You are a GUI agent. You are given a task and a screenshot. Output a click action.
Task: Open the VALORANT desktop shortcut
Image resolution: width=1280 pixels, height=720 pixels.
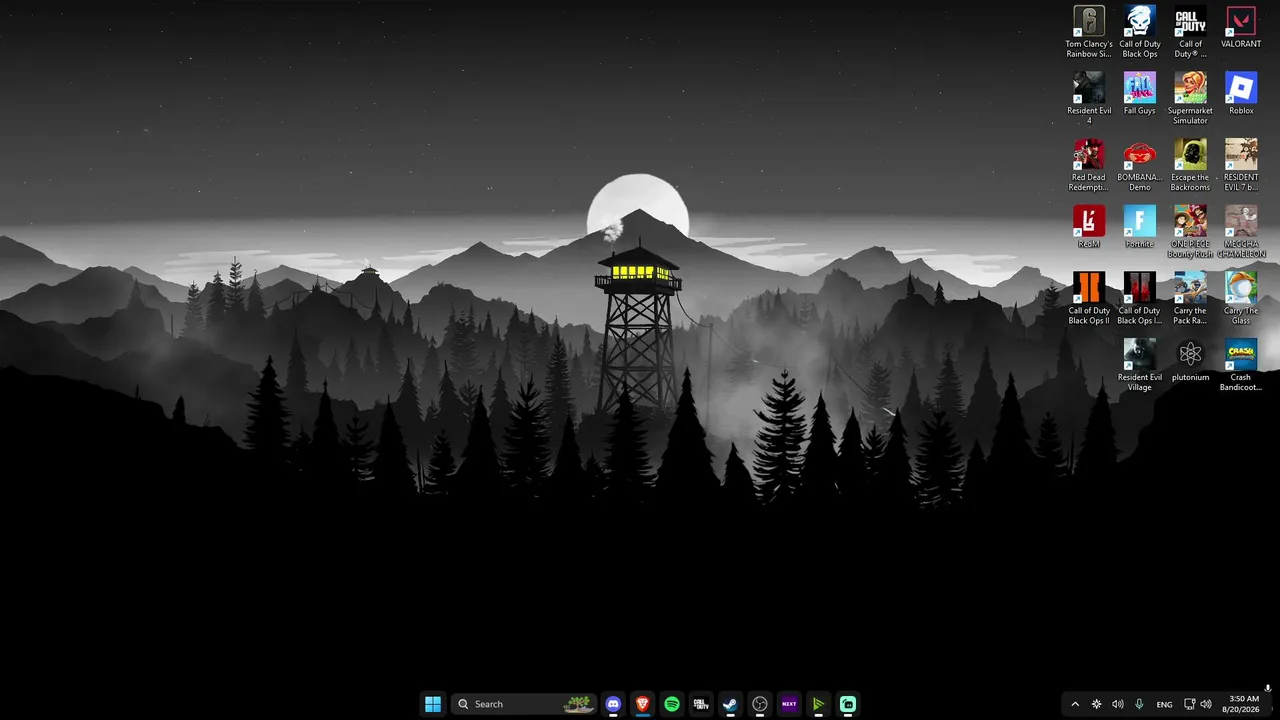pyautogui.click(x=1241, y=28)
